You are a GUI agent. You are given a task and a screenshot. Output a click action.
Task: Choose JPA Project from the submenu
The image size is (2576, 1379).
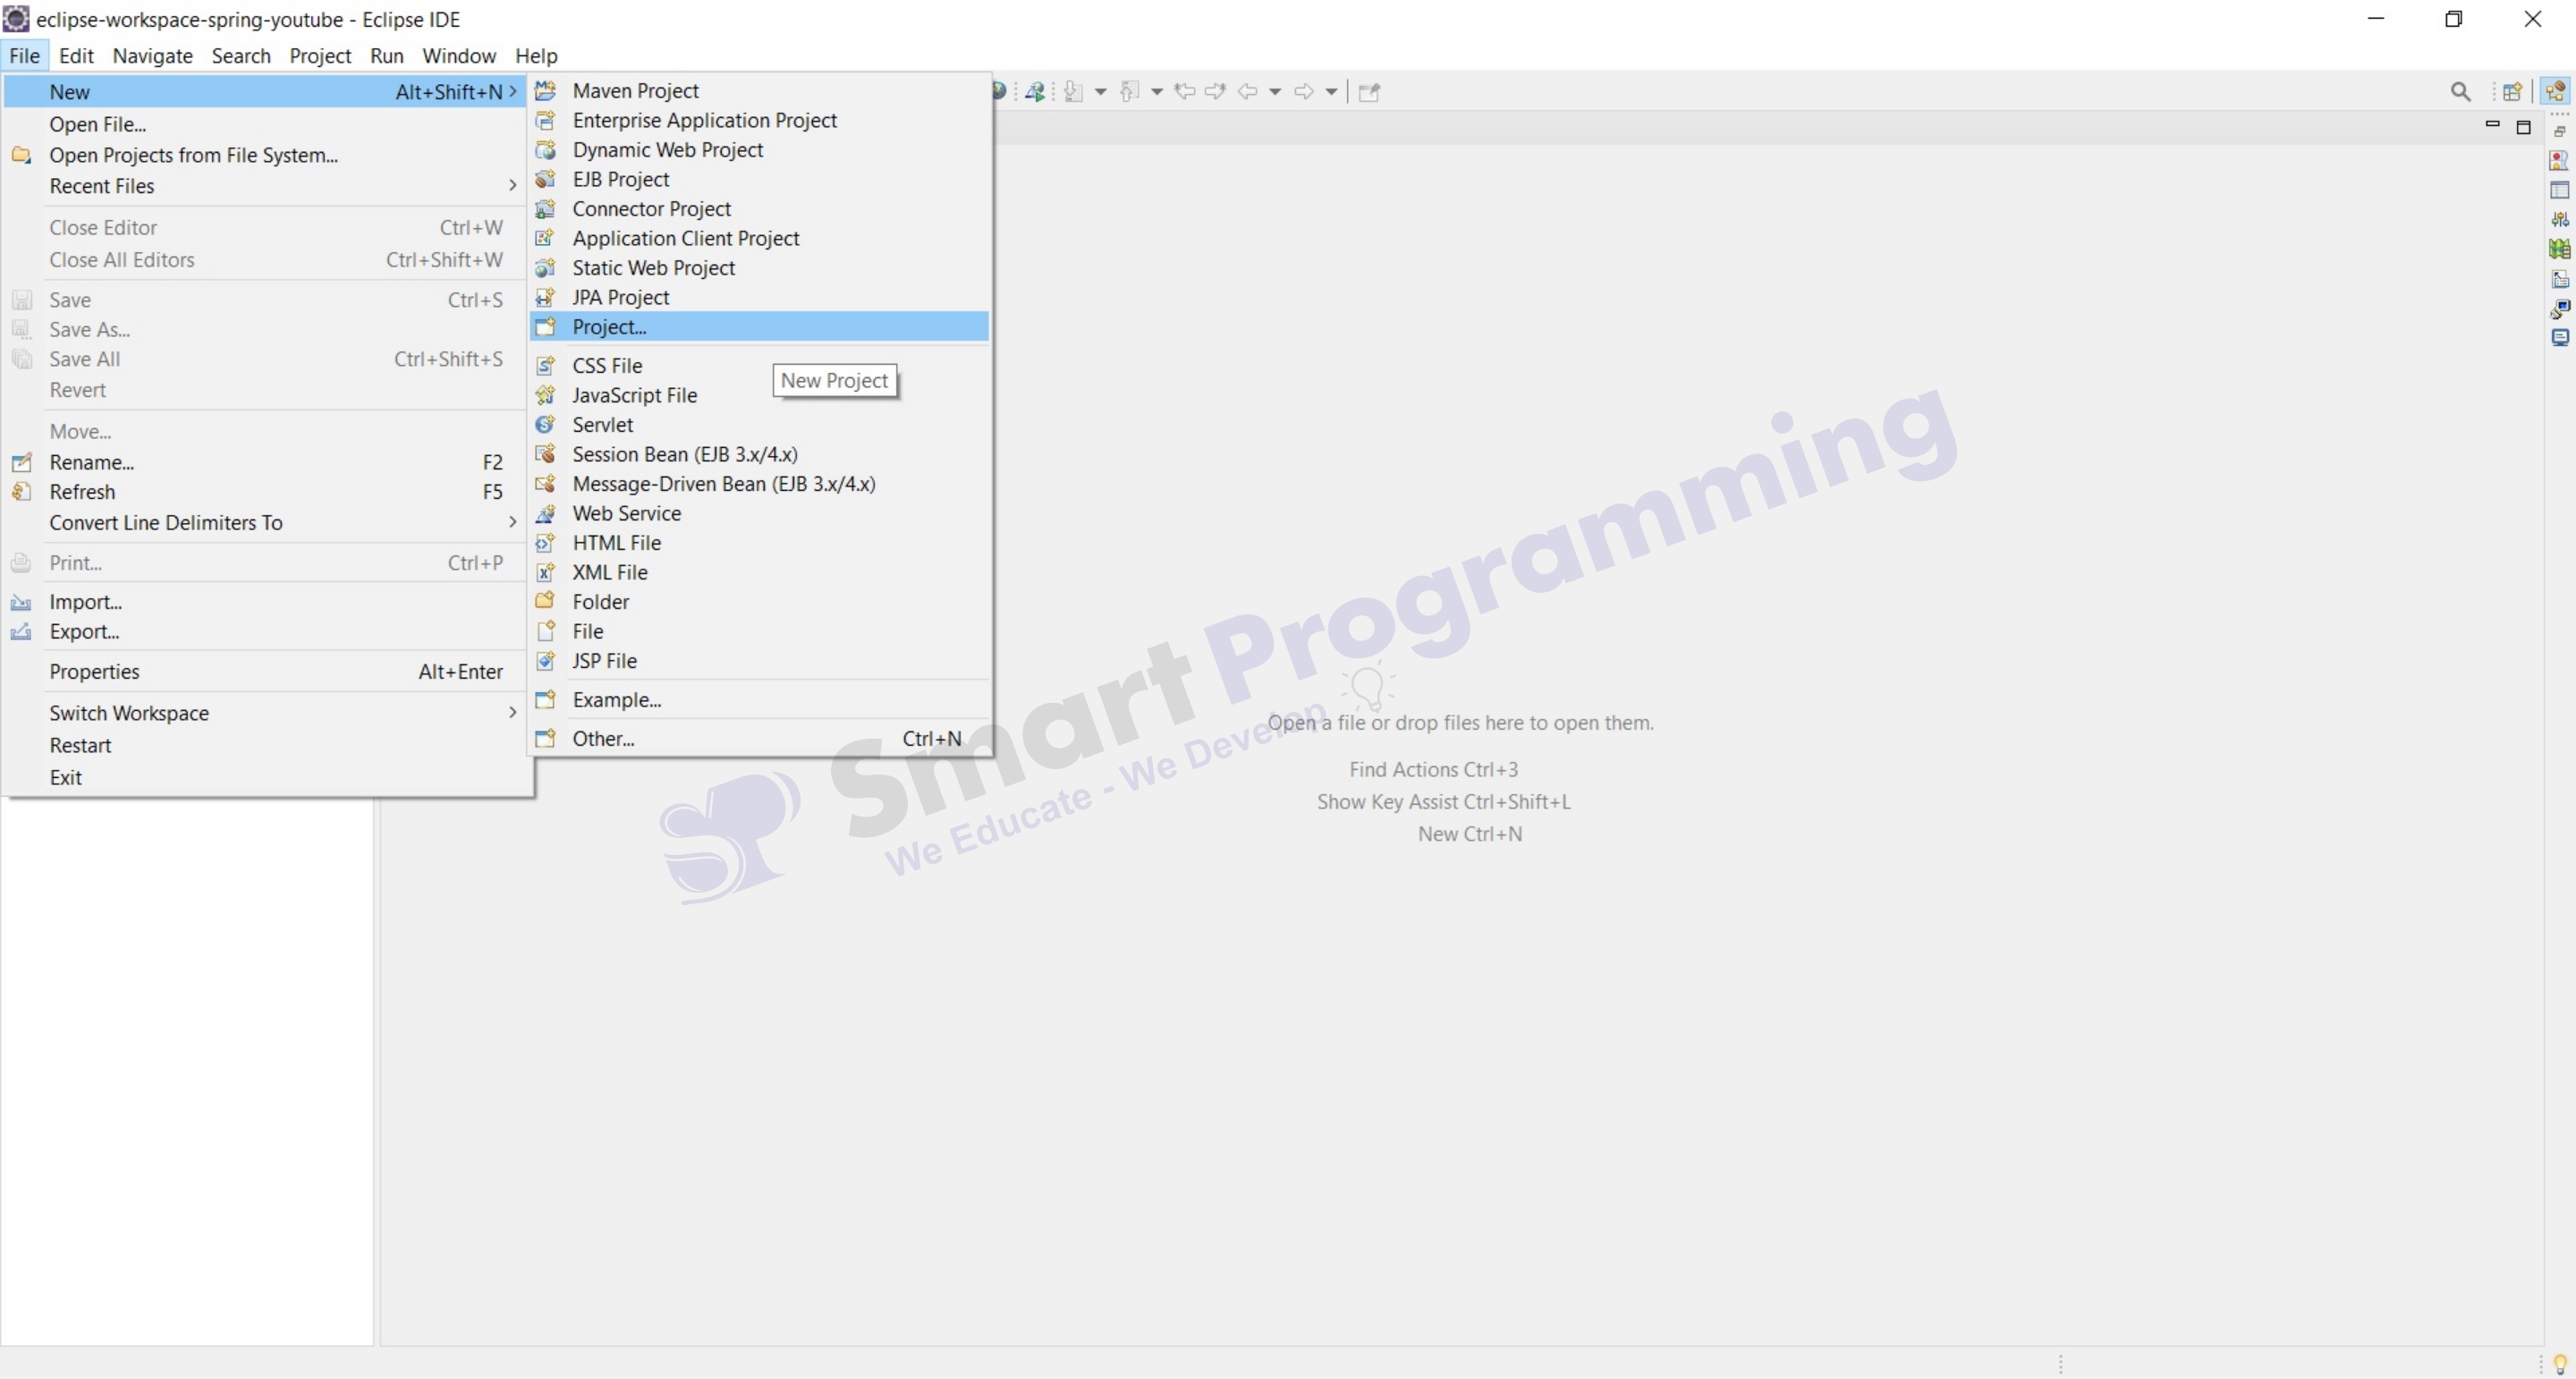point(760,297)
